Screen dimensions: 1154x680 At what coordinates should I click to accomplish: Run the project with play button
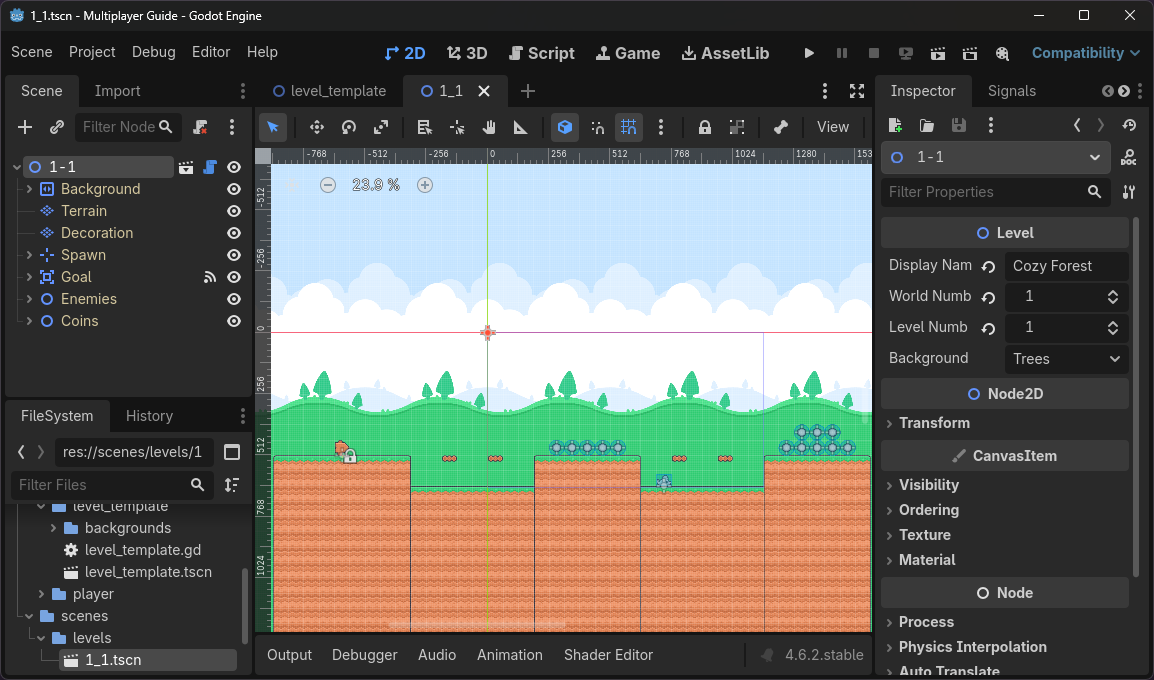(x=809, y=53)
